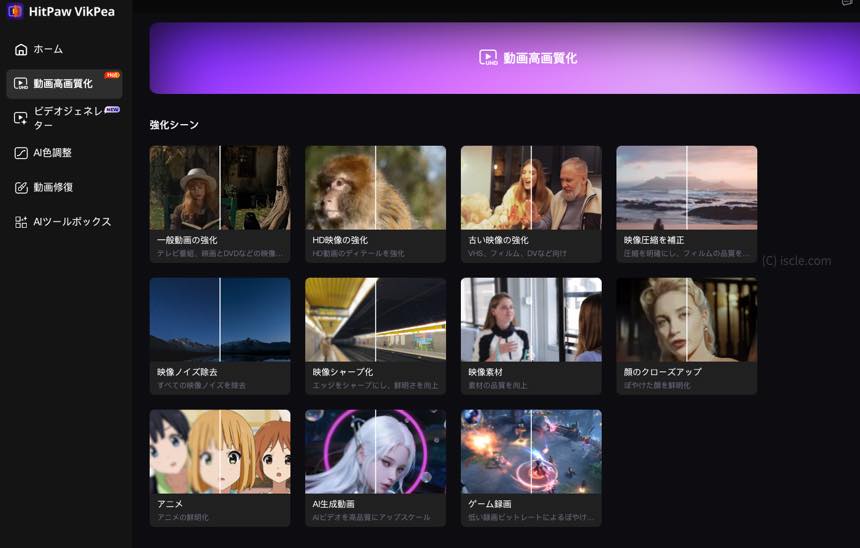
Task: Click the 映像シャープ化 title text
Action: tap(343, 372)
